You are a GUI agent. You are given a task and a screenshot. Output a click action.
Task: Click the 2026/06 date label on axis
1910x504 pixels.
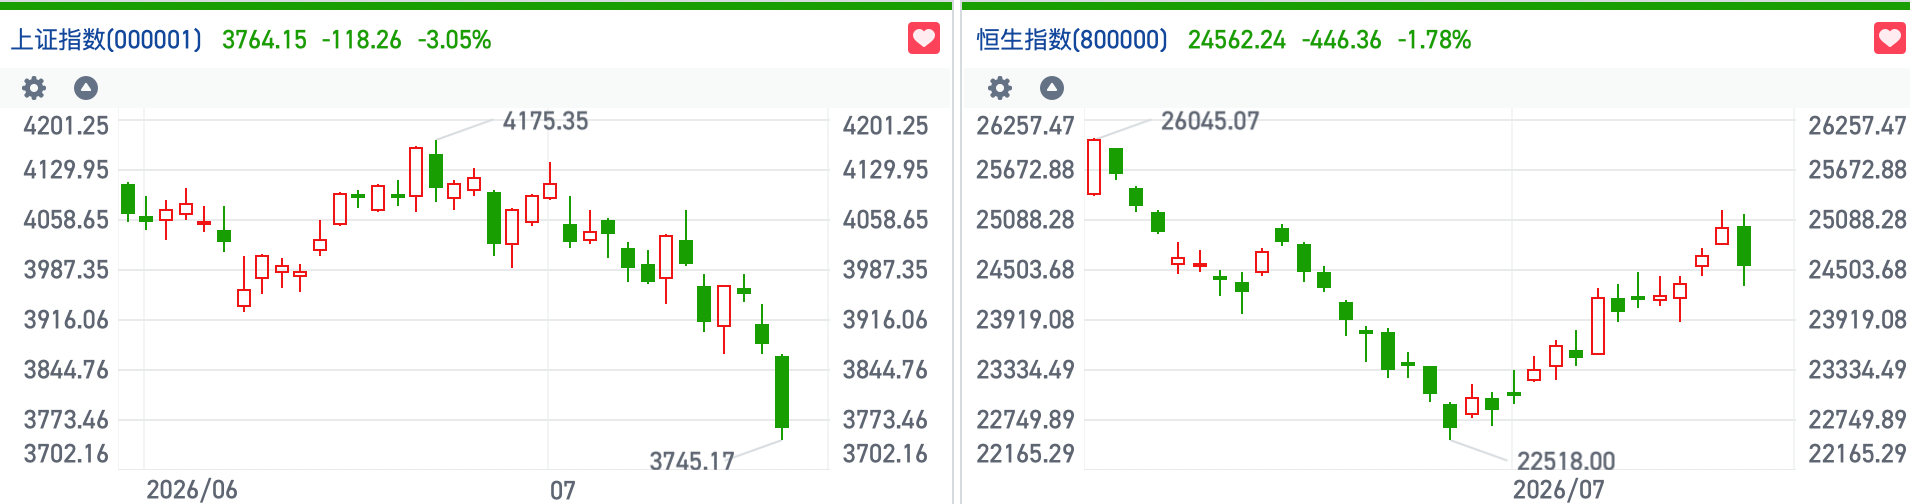click(x=192, y=489)
